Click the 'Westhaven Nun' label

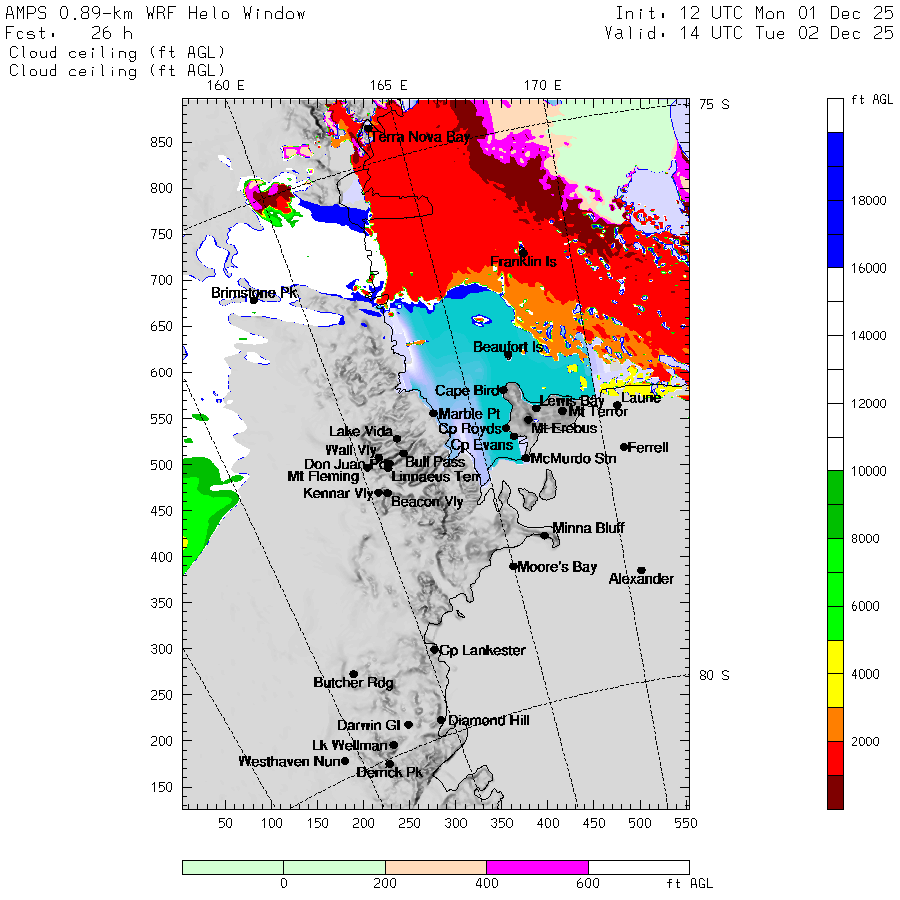pyautogui.click(x=289, y=761)
